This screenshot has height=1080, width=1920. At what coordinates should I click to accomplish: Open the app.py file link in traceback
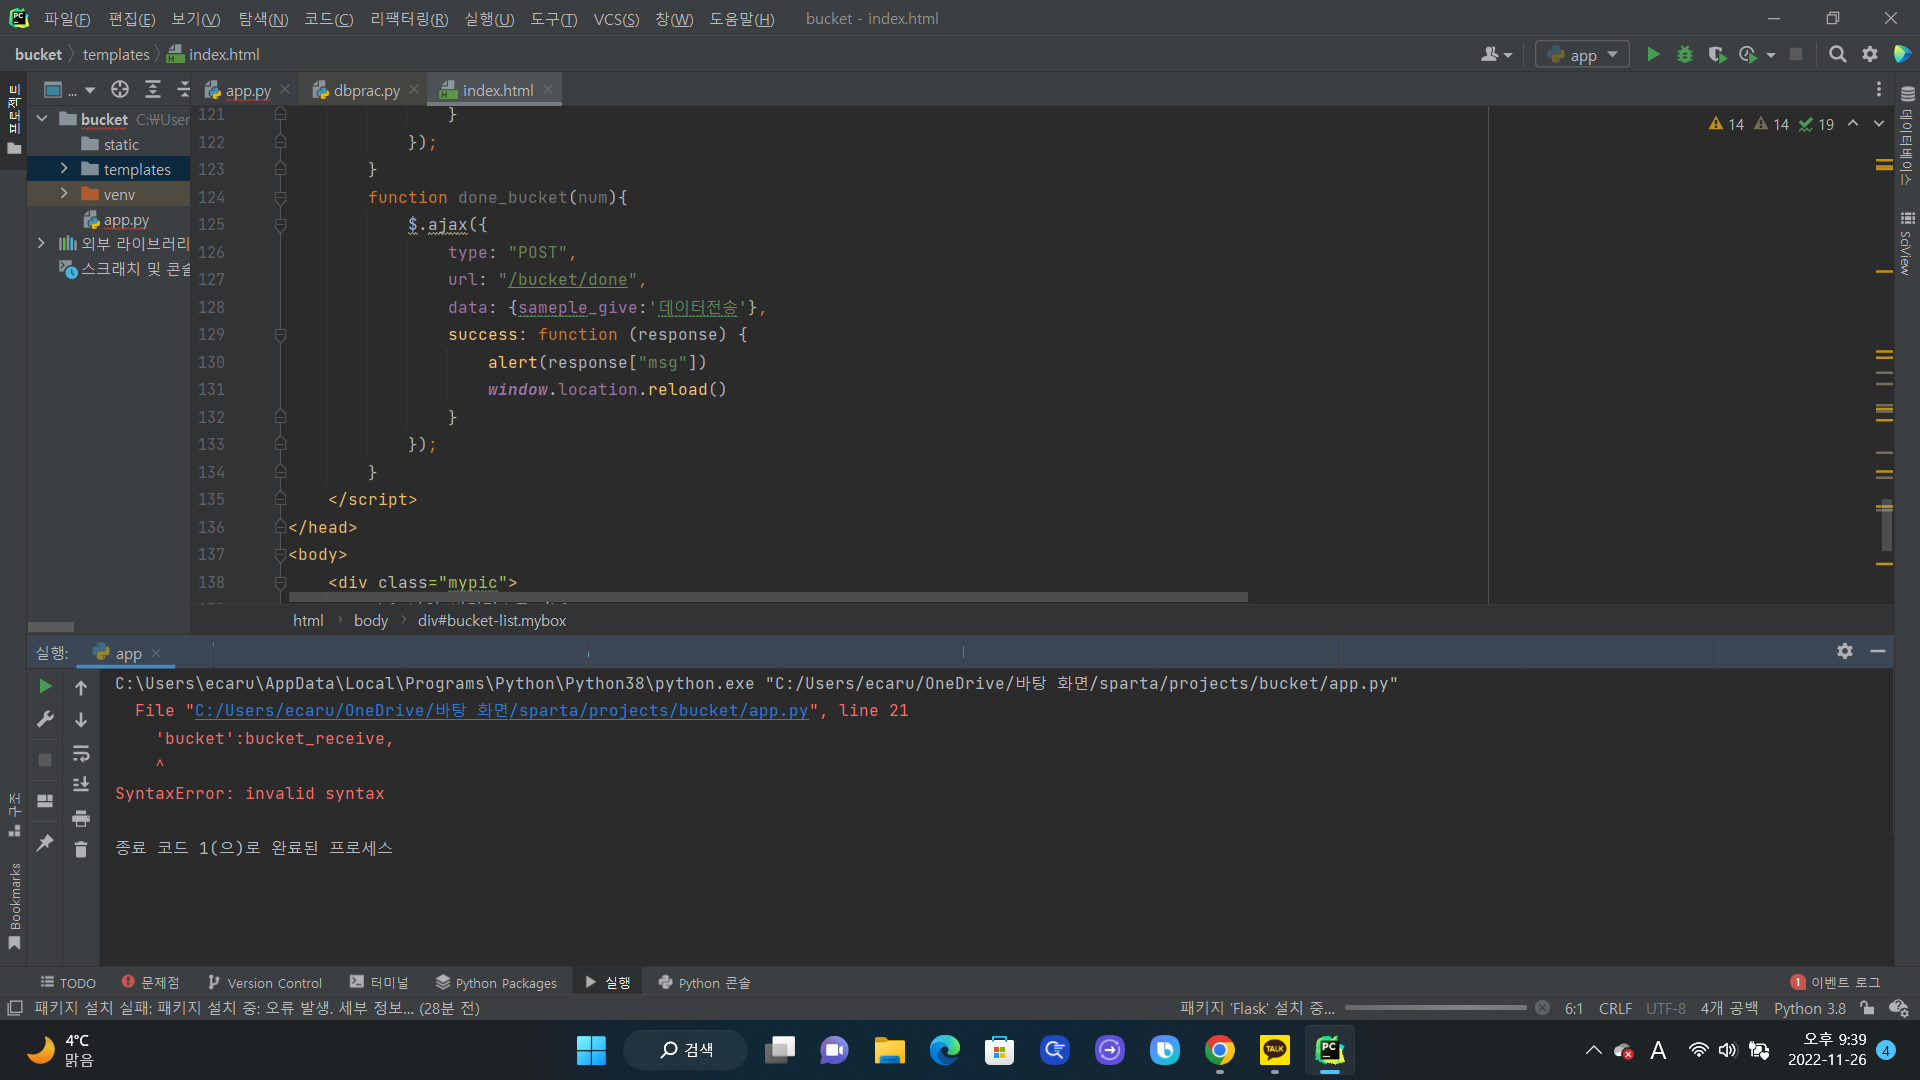click(x=501, y=711)
